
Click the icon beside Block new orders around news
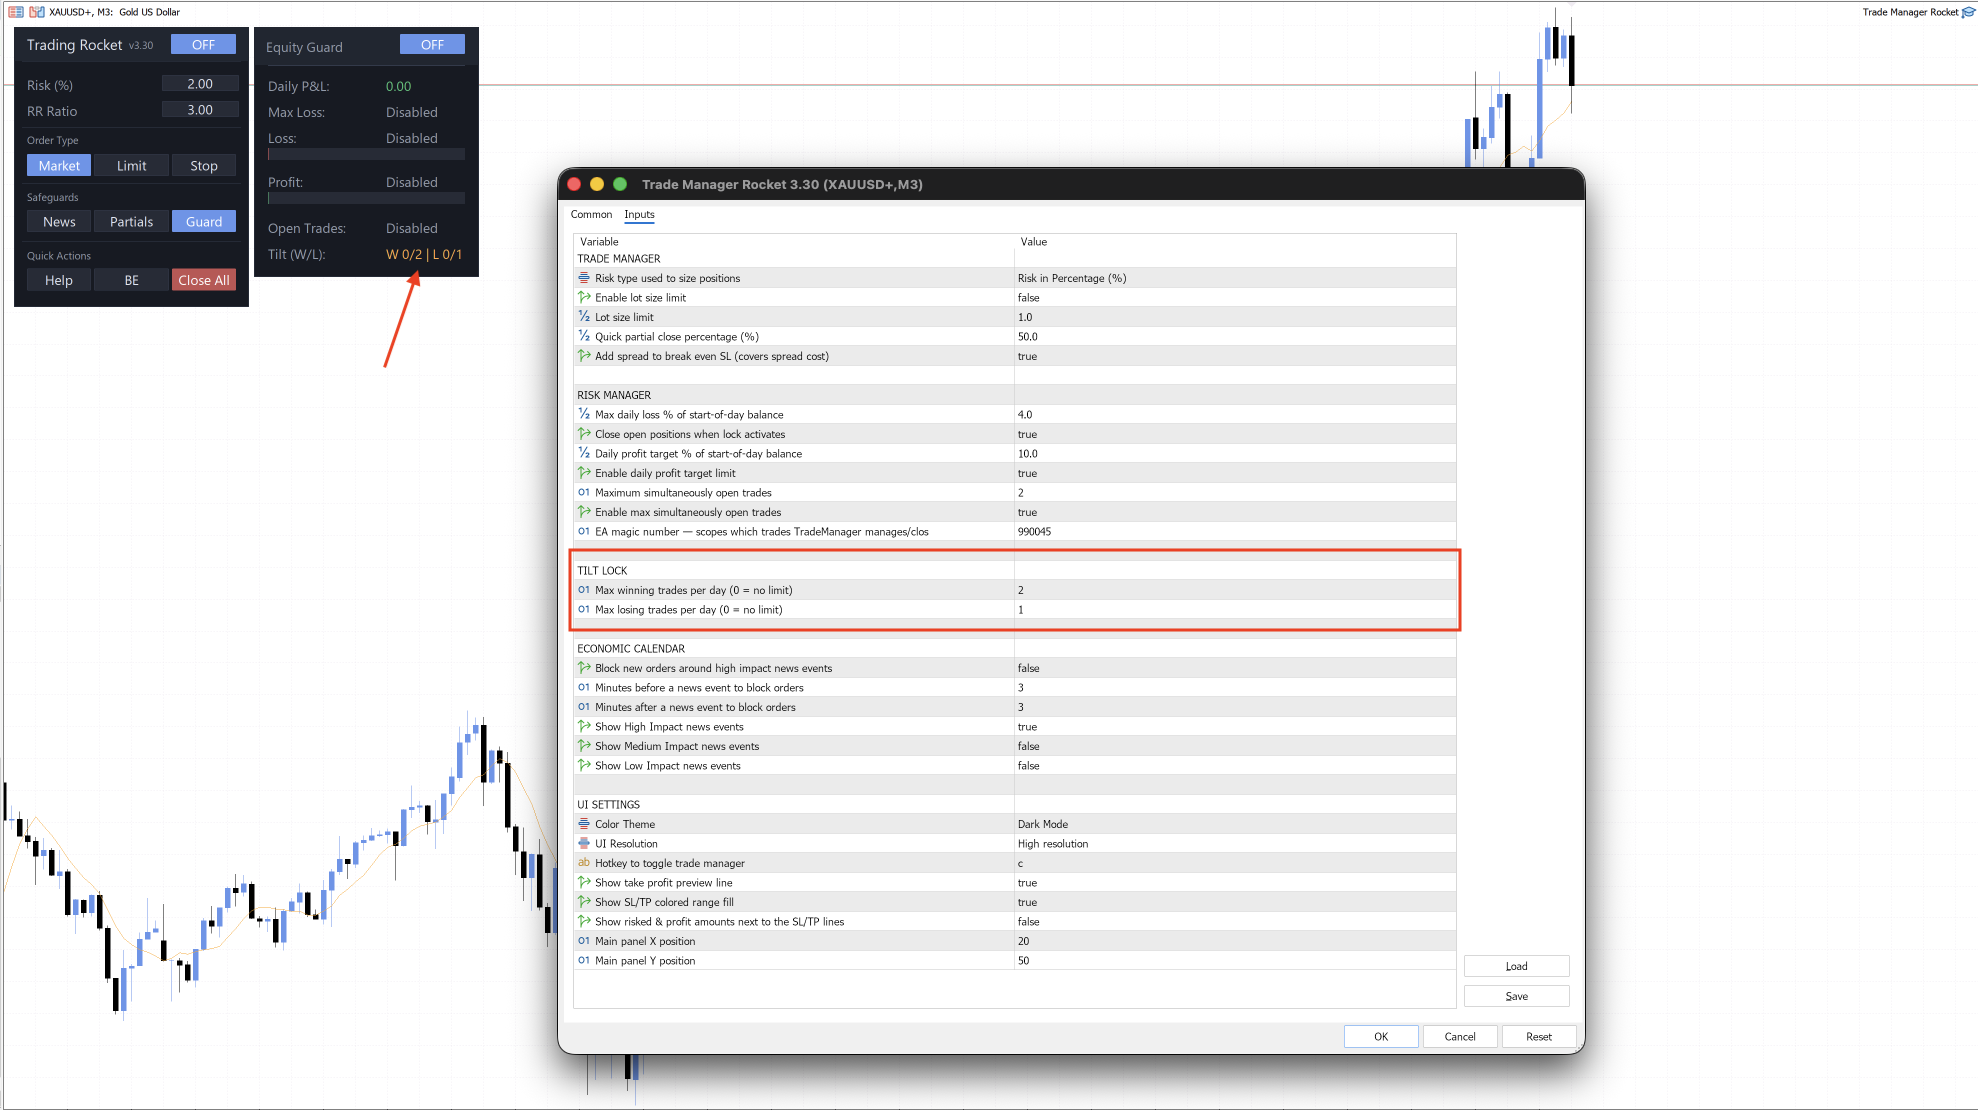pyautogui.click(x=584, y=668)
